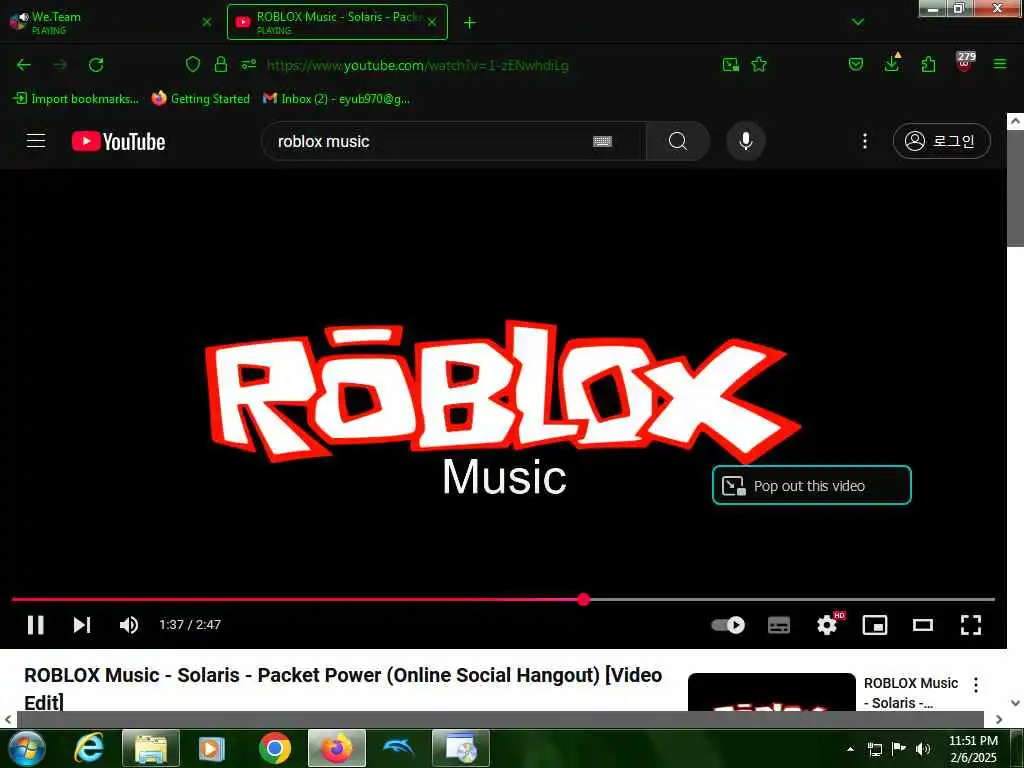The width and height of the screenshot is (1024, 768).
Task: Open system volume speaker icon
Action: (x=923, y=749)
